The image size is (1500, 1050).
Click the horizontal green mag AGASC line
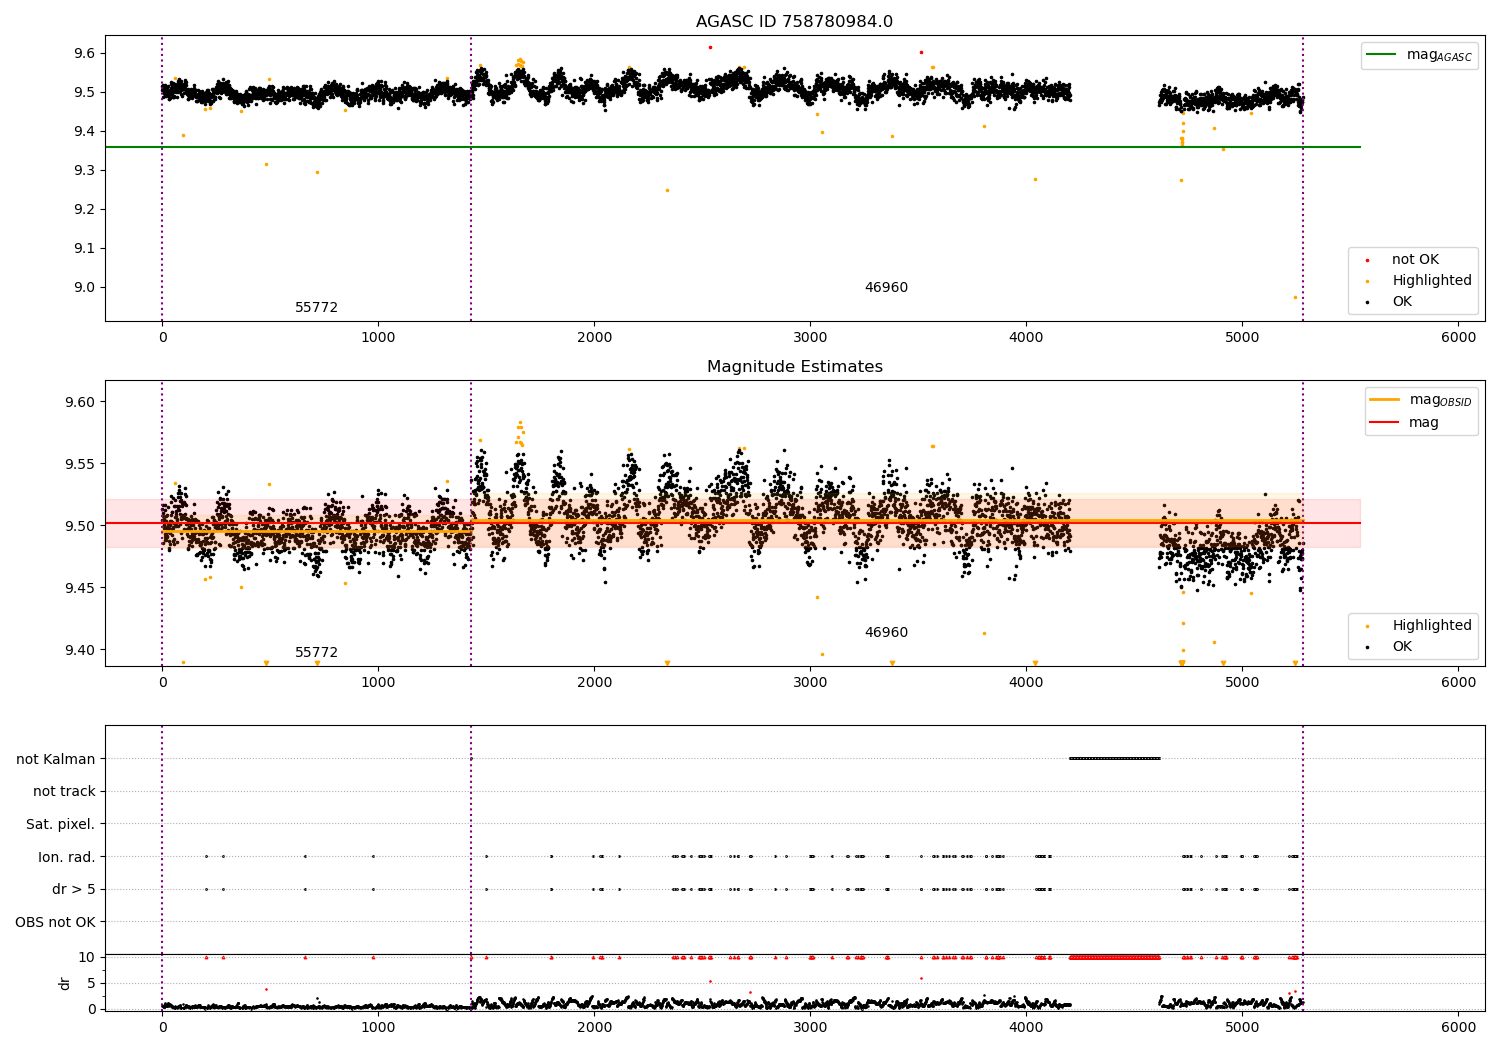coord(733,147)
